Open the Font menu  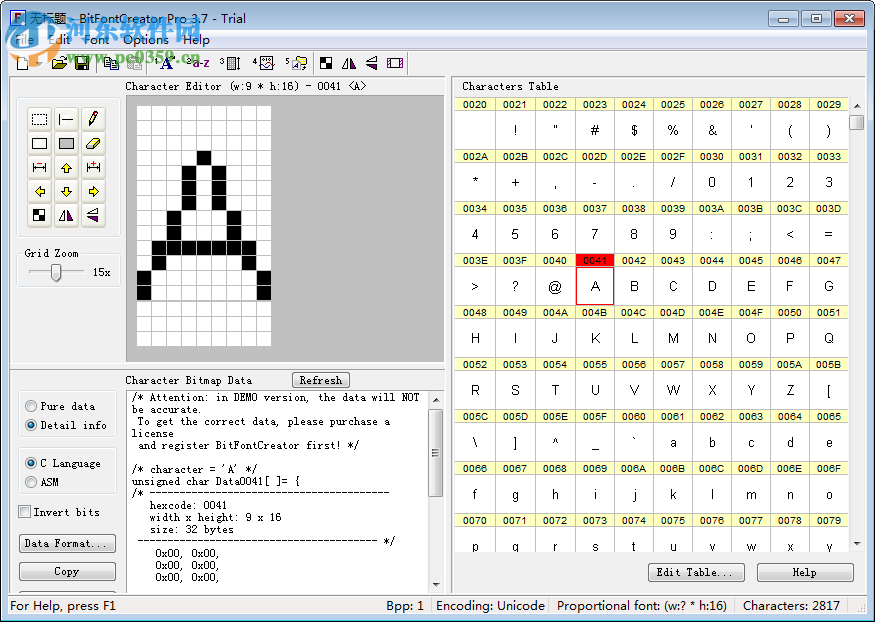point(97,40)
